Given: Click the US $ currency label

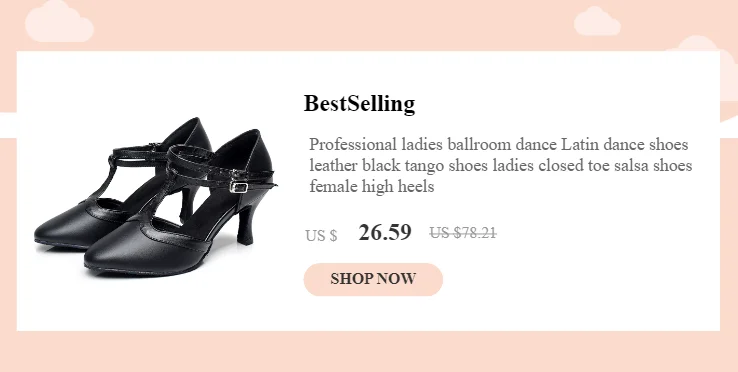Looking at the screenshot, I should click(x=321, y=235).
